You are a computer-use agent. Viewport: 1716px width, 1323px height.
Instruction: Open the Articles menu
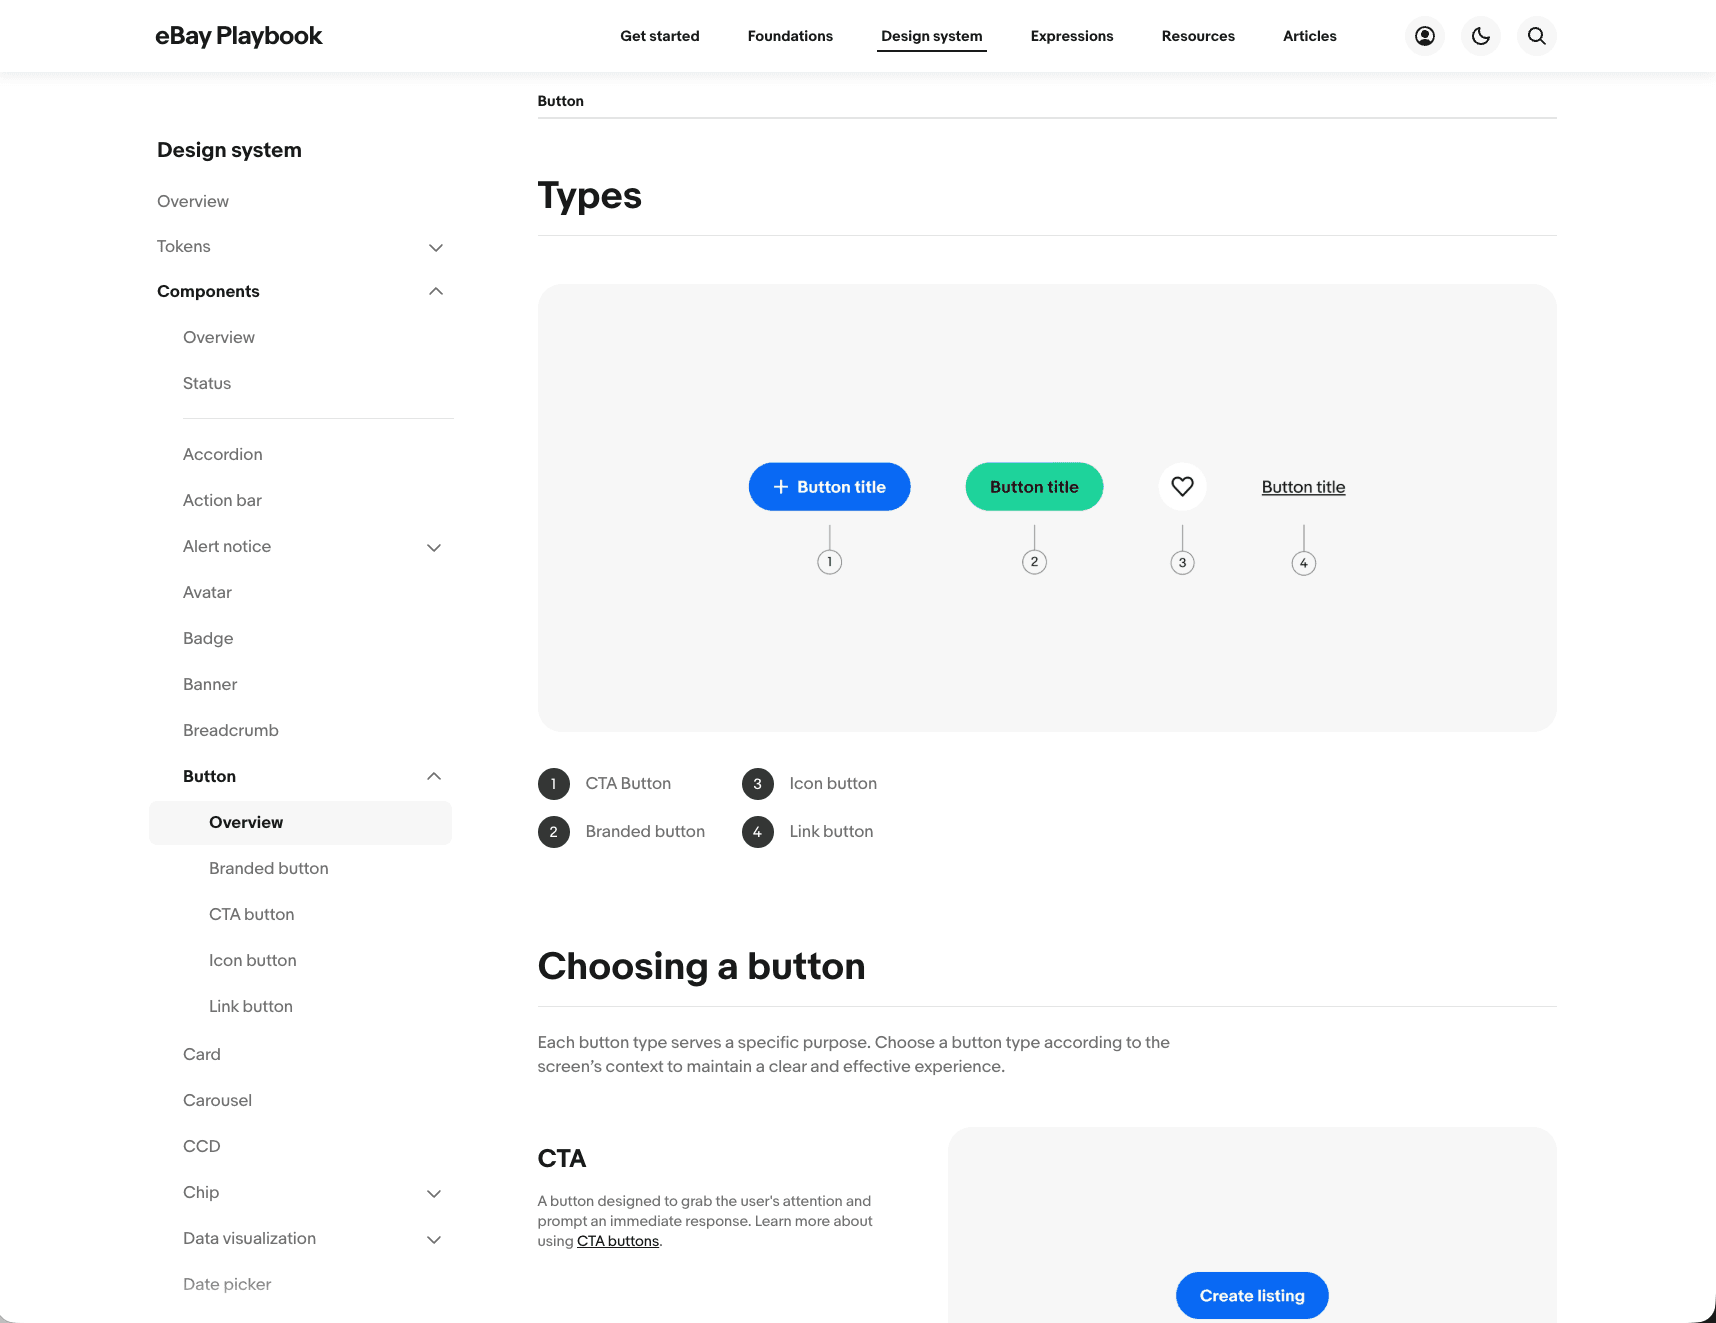(1310, 36)
